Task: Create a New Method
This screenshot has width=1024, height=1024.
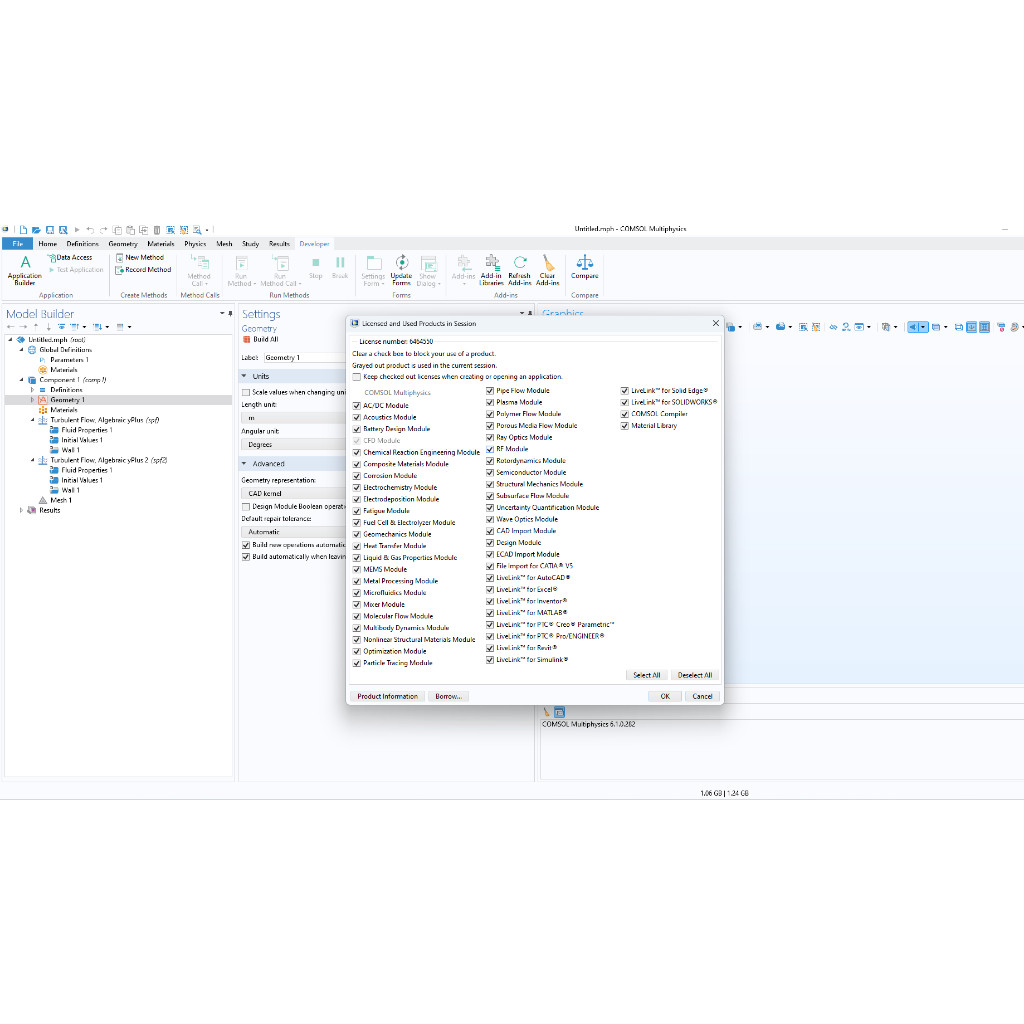Action: click(x=139, y=257)
